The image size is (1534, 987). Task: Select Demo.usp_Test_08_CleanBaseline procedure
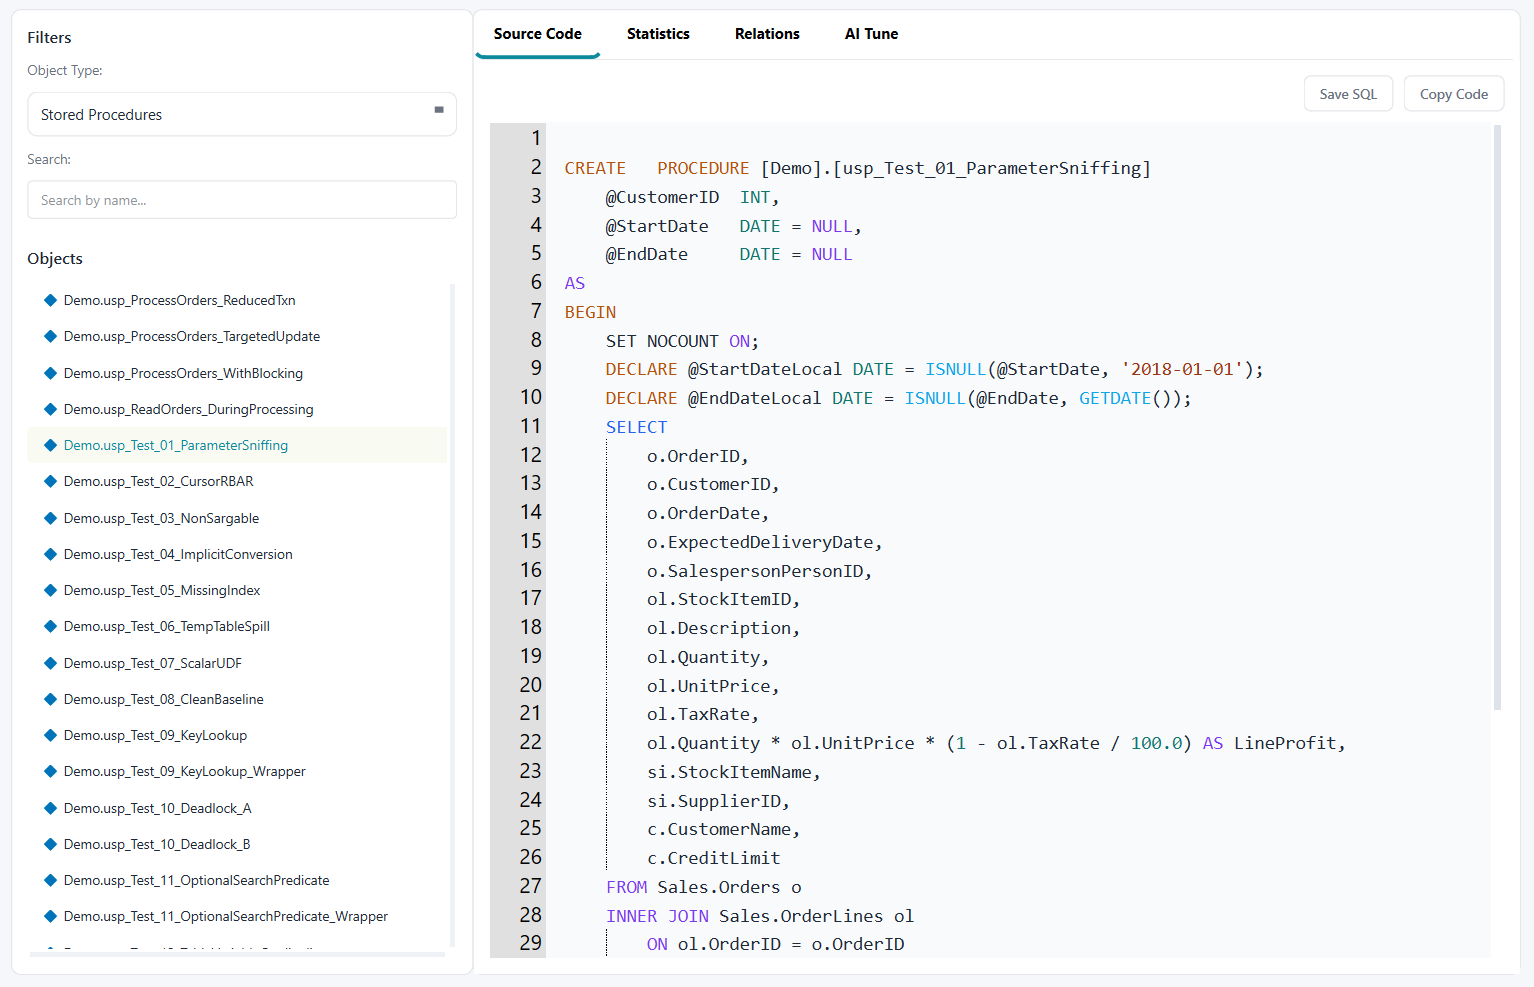[237, 699]
